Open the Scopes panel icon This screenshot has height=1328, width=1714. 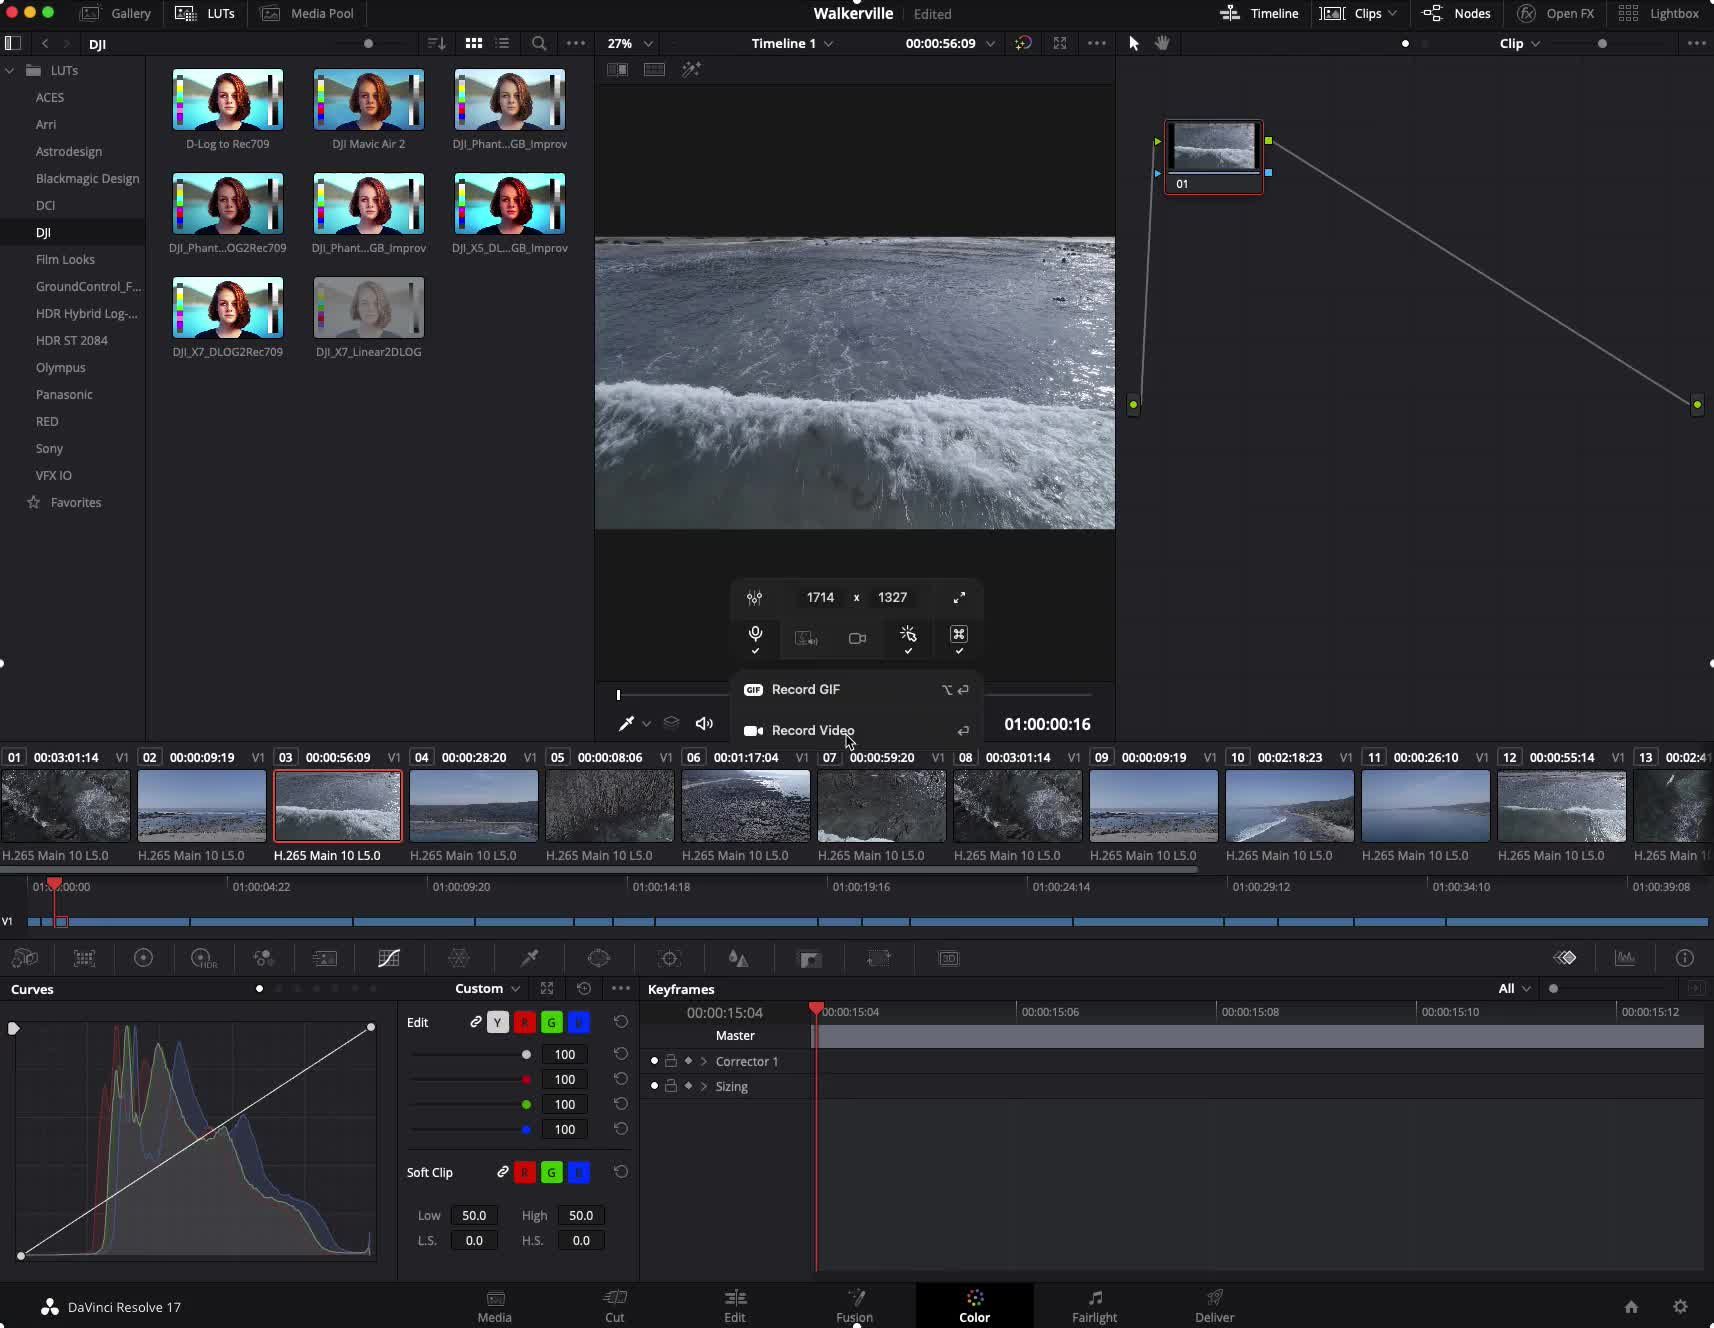click(1625, 958)
